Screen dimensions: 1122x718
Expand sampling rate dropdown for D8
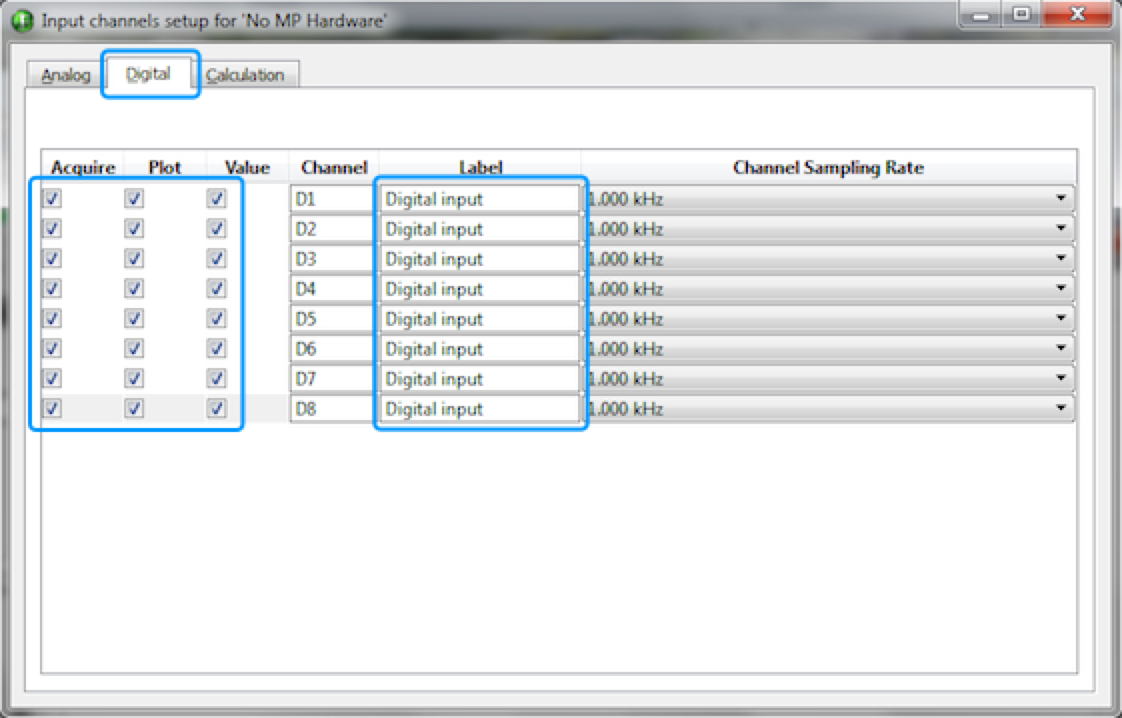(x=1060, y=409)
